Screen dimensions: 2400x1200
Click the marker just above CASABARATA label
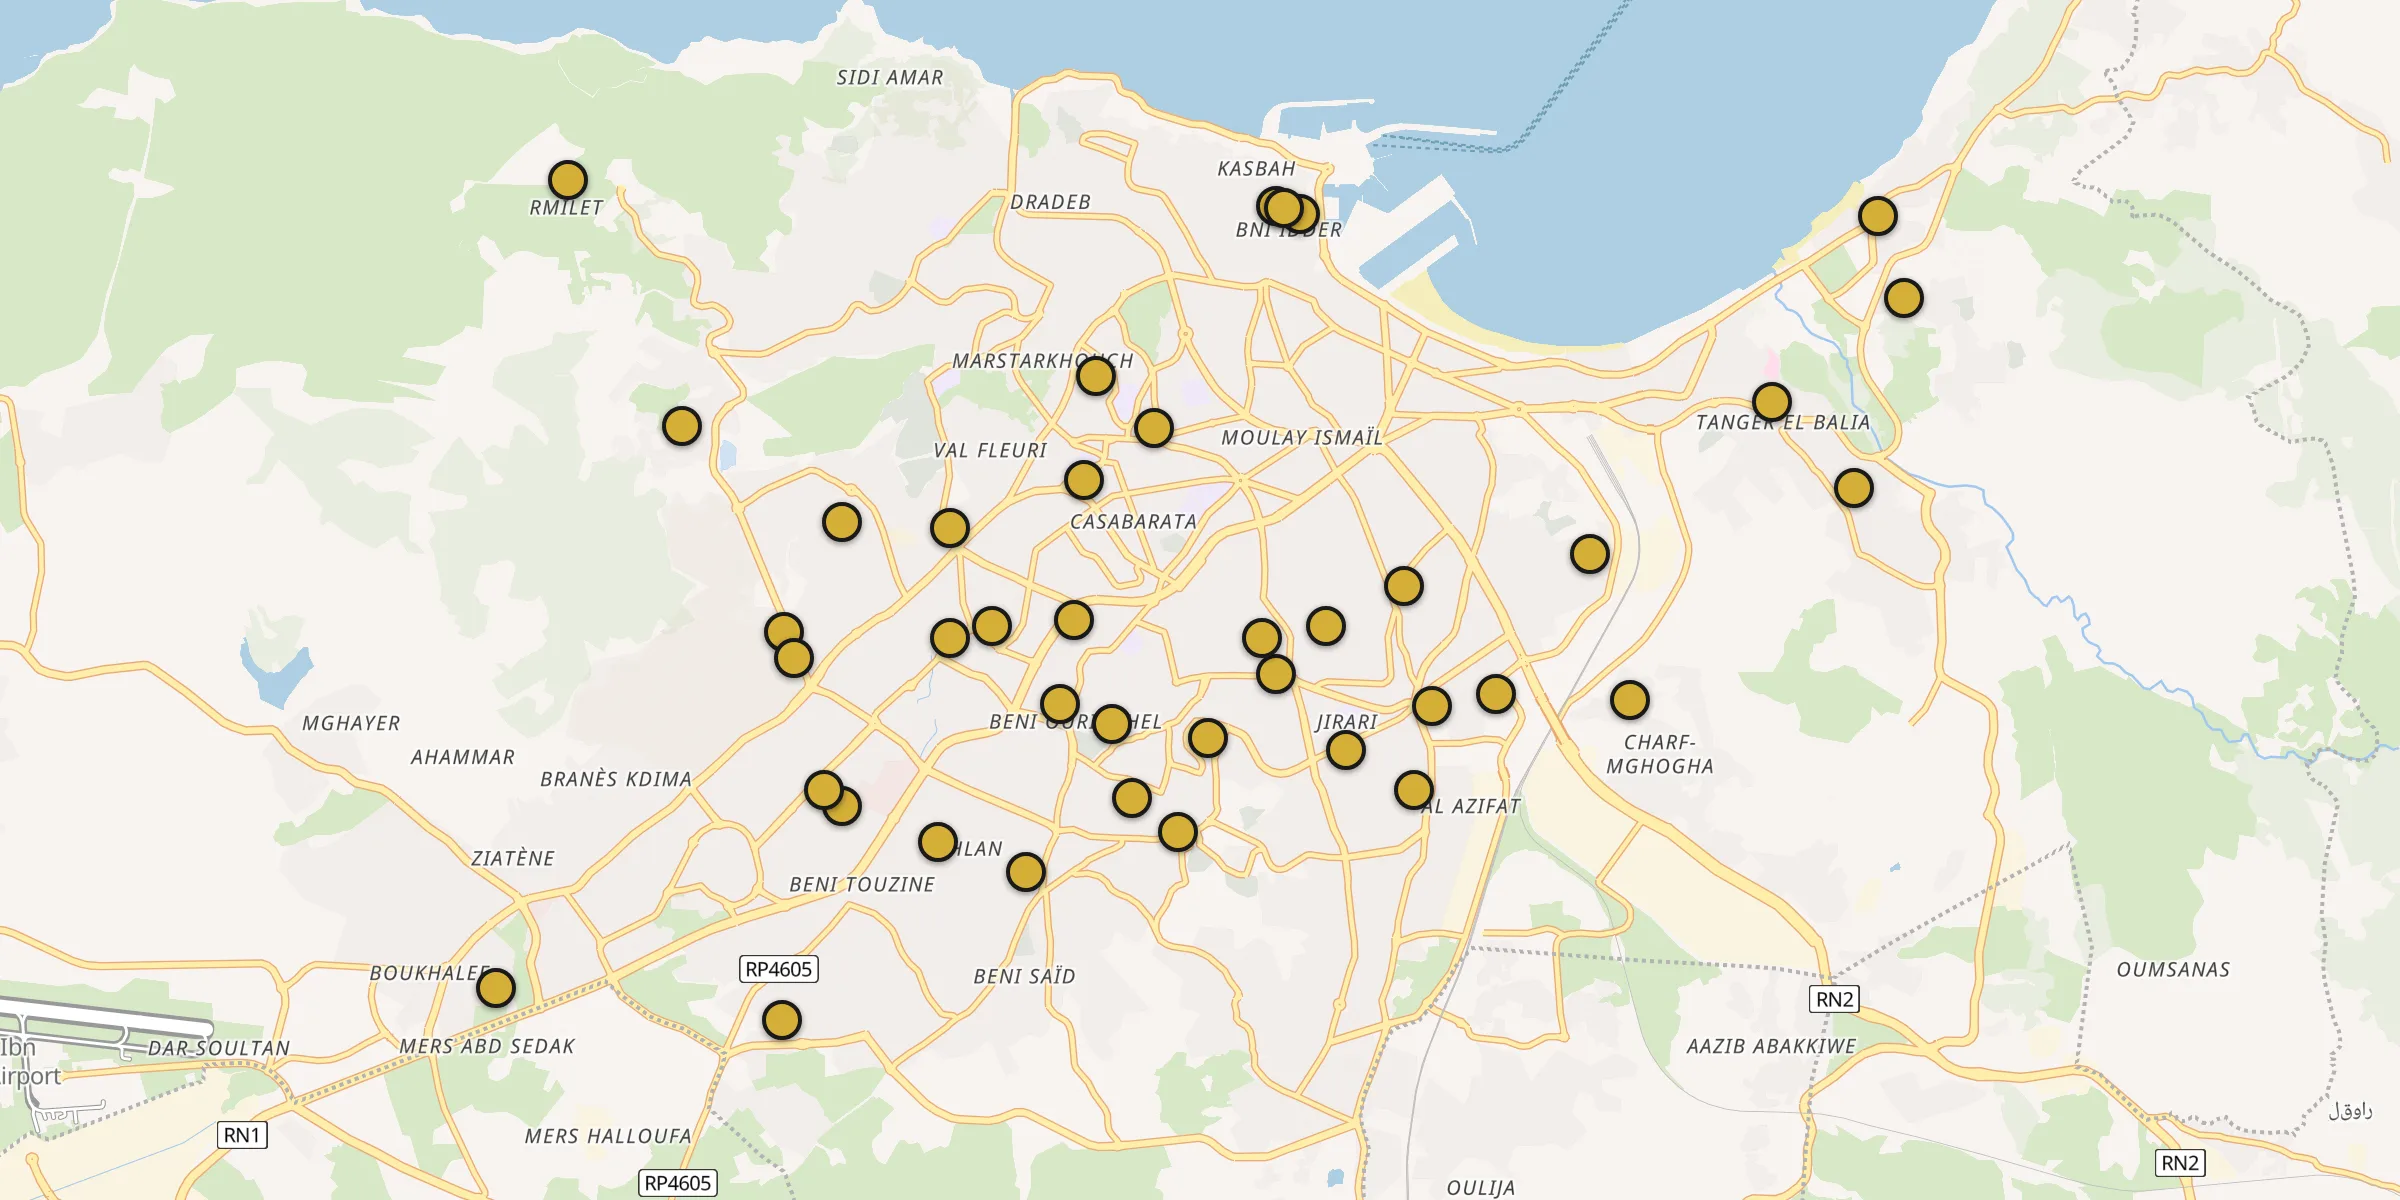point(1084,480)
